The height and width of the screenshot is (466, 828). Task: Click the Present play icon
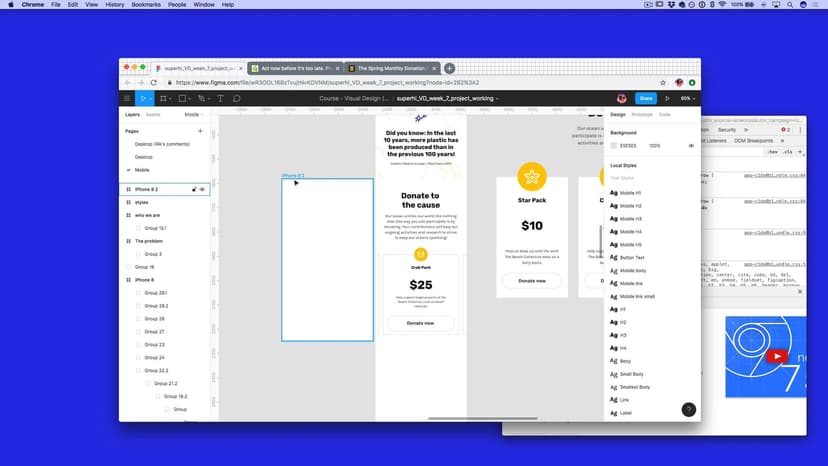point(667,98)
